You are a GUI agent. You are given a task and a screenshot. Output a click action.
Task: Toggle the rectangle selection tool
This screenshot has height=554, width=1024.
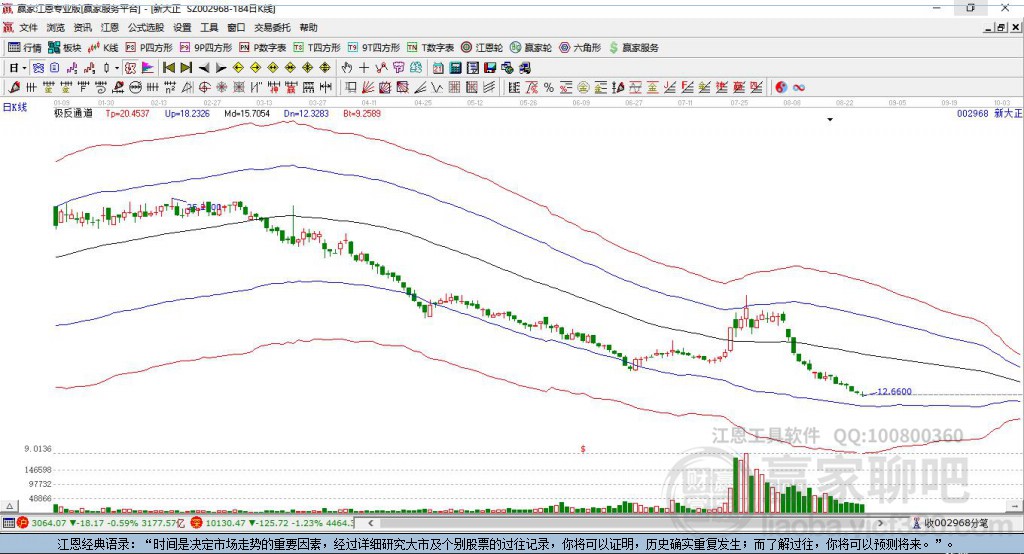351,88
